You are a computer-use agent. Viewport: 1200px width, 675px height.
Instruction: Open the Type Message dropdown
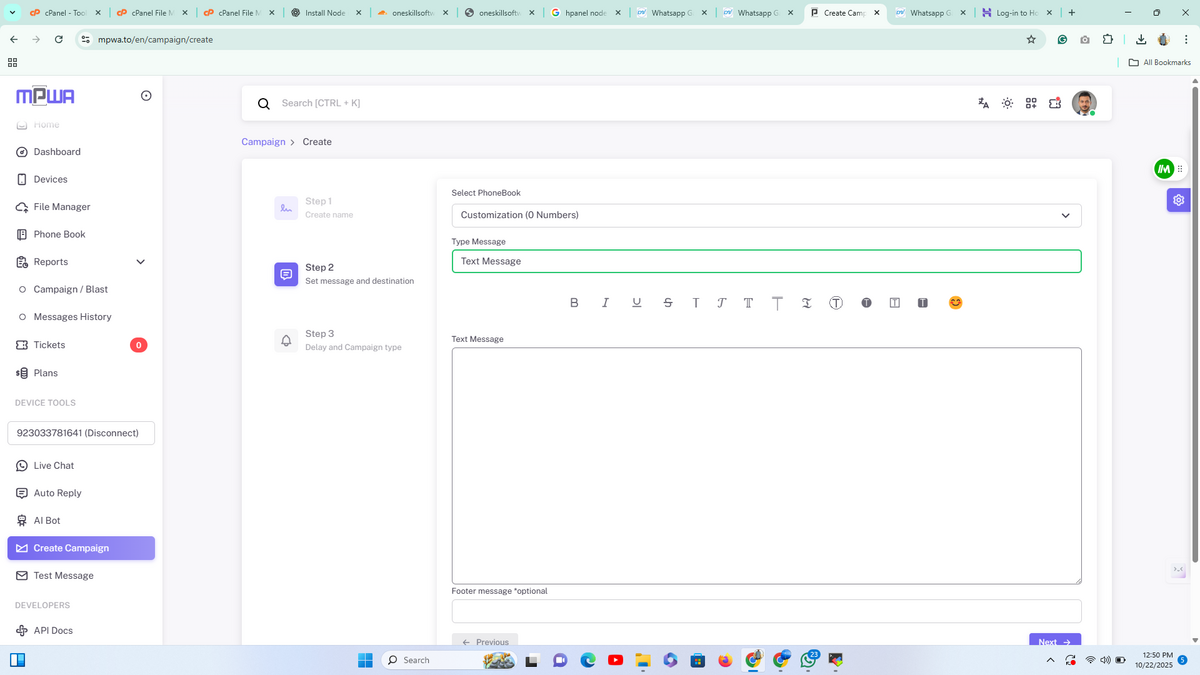(x=766, y=261)
